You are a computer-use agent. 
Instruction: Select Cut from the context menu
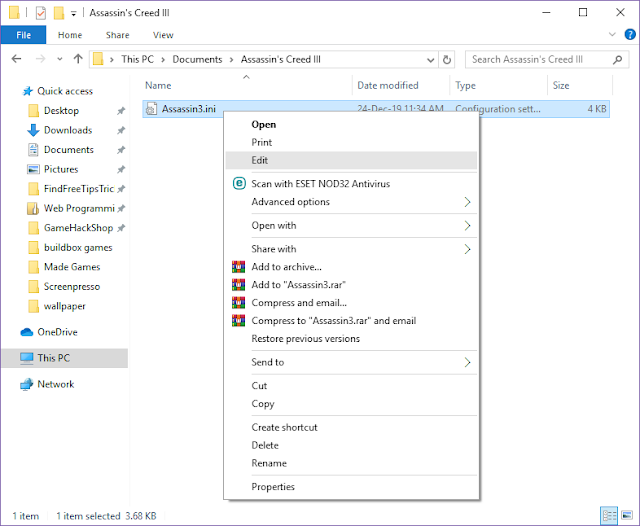[x=351, y=386]
